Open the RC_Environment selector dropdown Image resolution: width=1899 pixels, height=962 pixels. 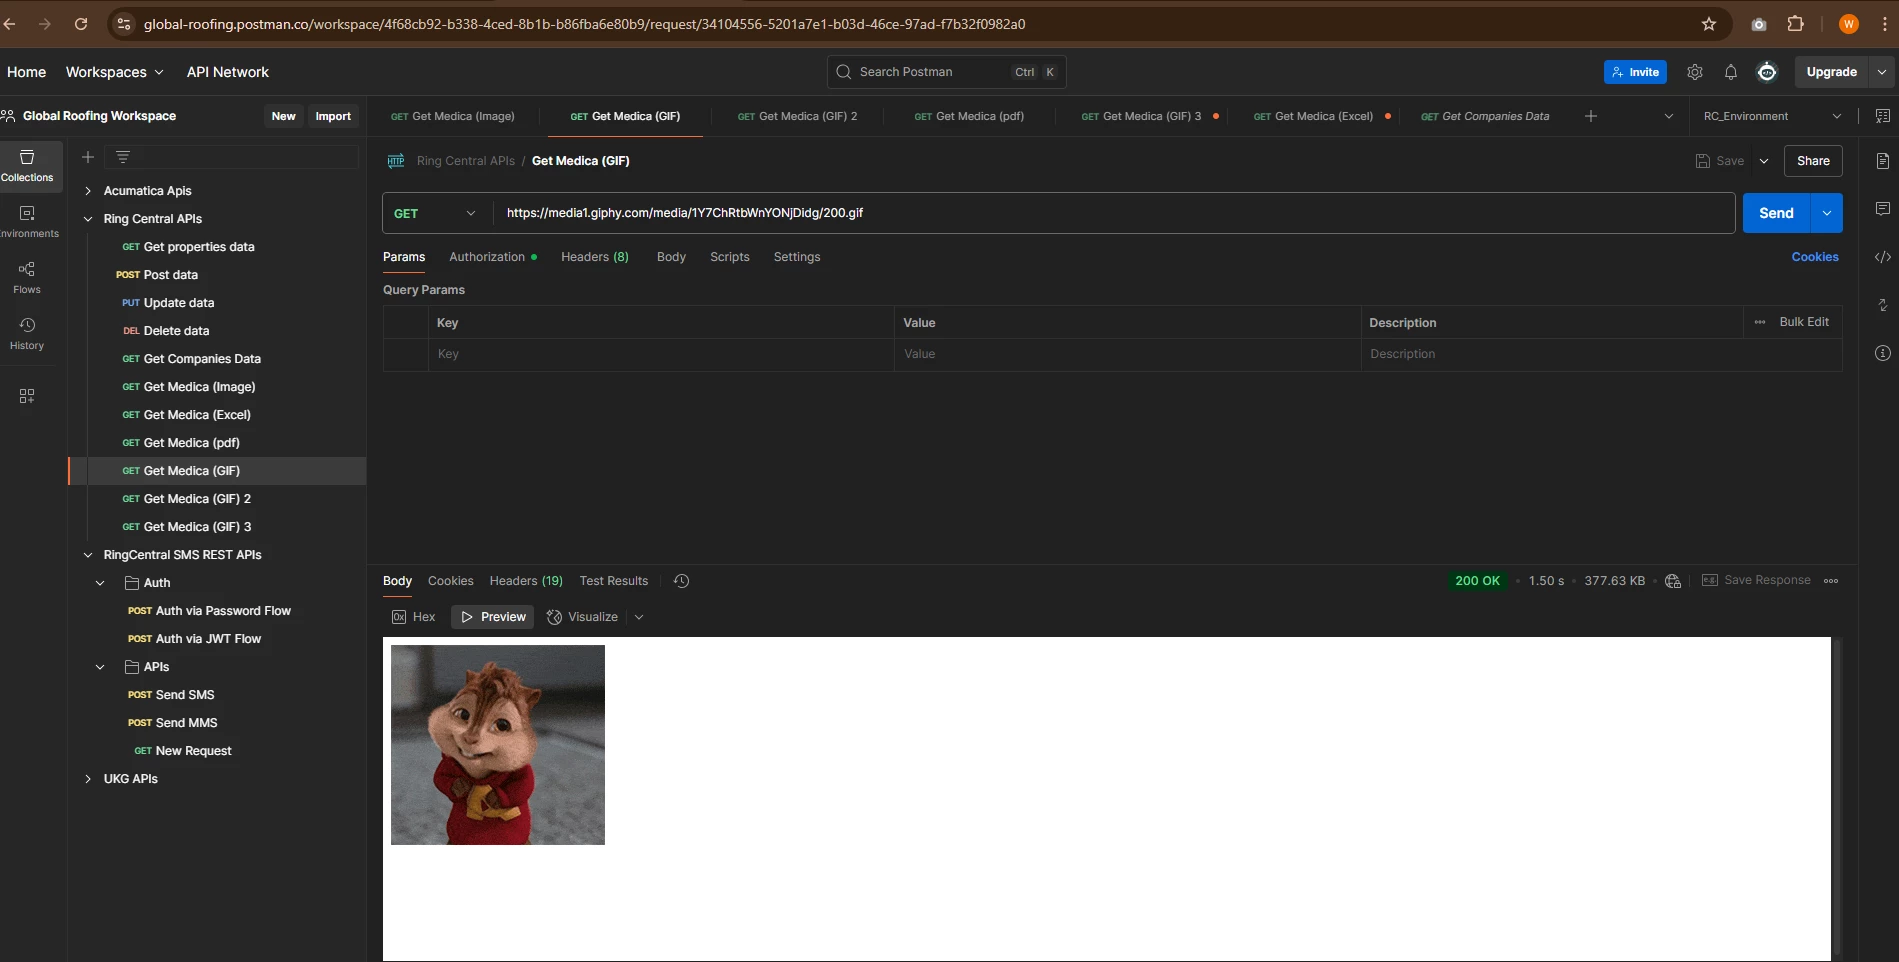tap(1771, 116)
